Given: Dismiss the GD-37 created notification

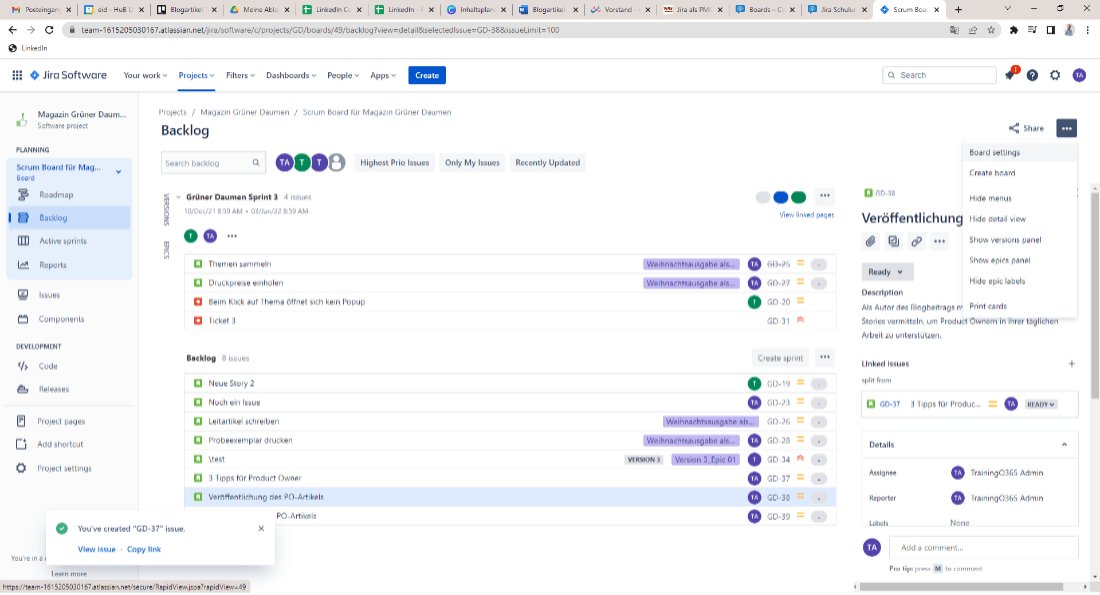Looking at the screenshot, I should (x=261, y=528).
